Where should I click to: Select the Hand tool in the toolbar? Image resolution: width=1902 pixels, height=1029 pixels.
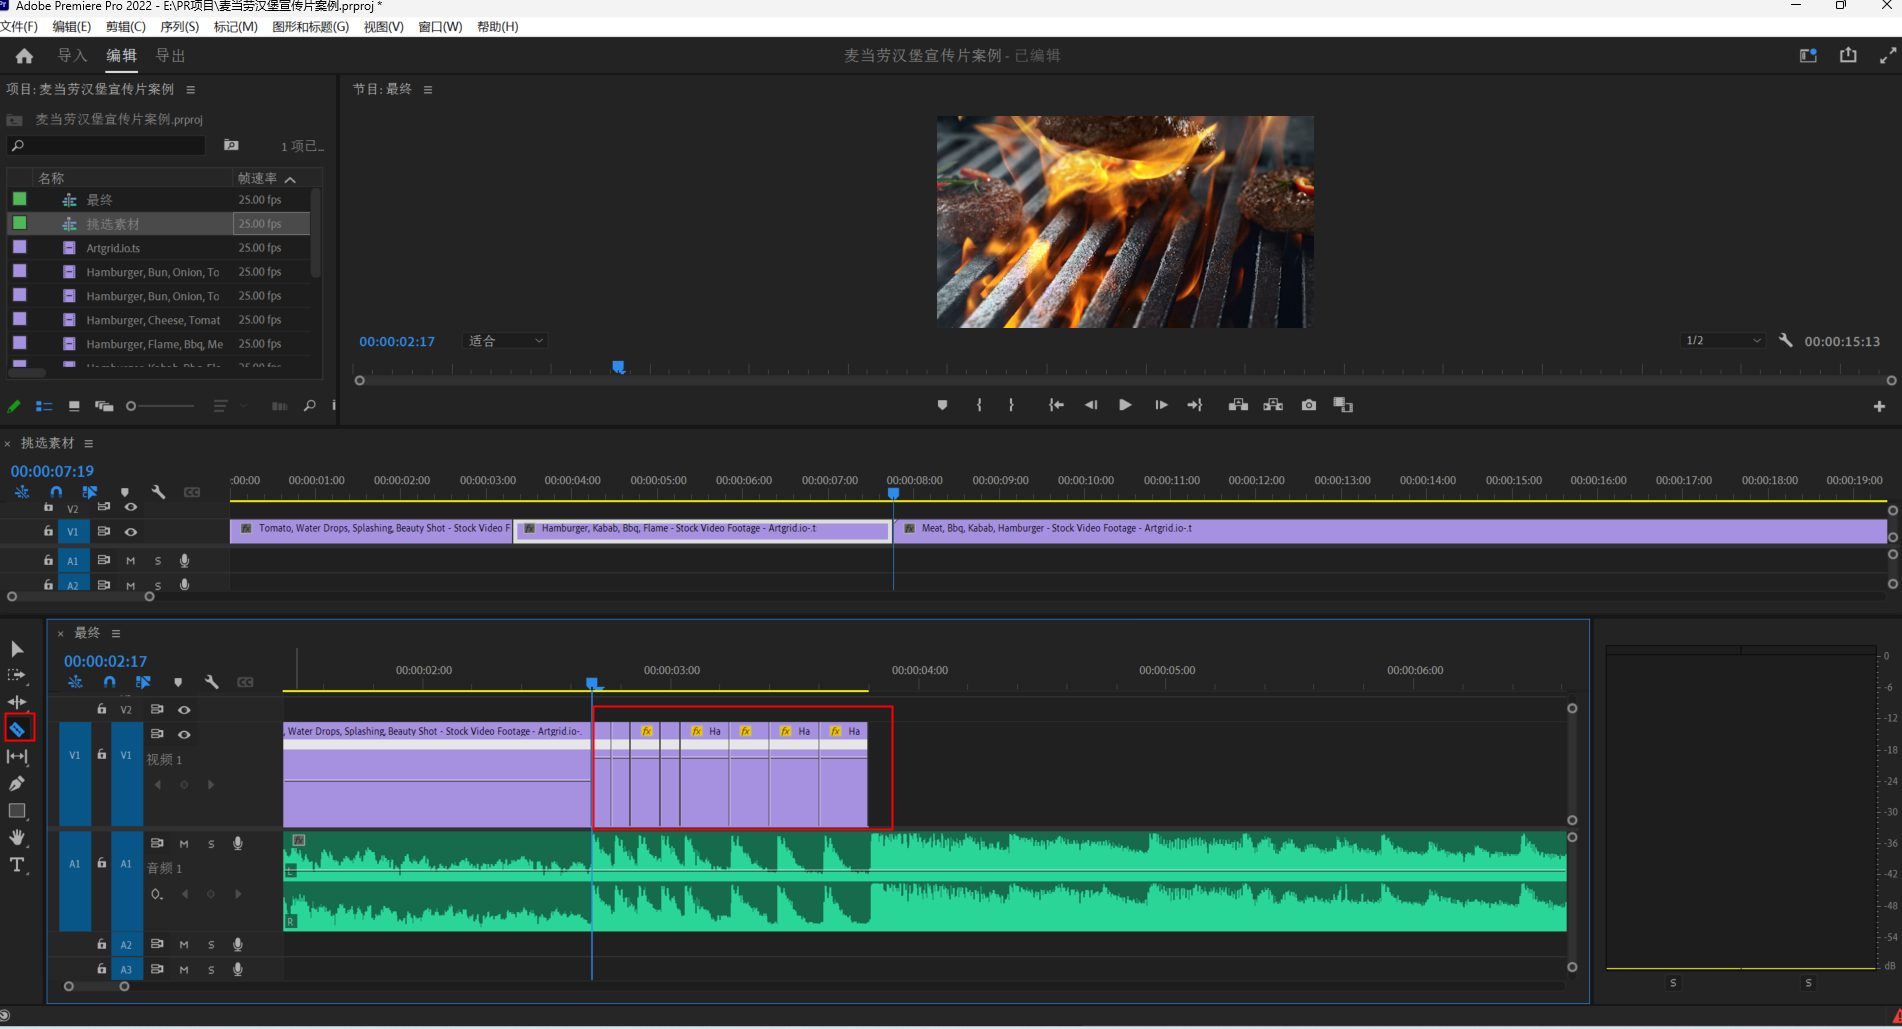(x=17, y=837)
